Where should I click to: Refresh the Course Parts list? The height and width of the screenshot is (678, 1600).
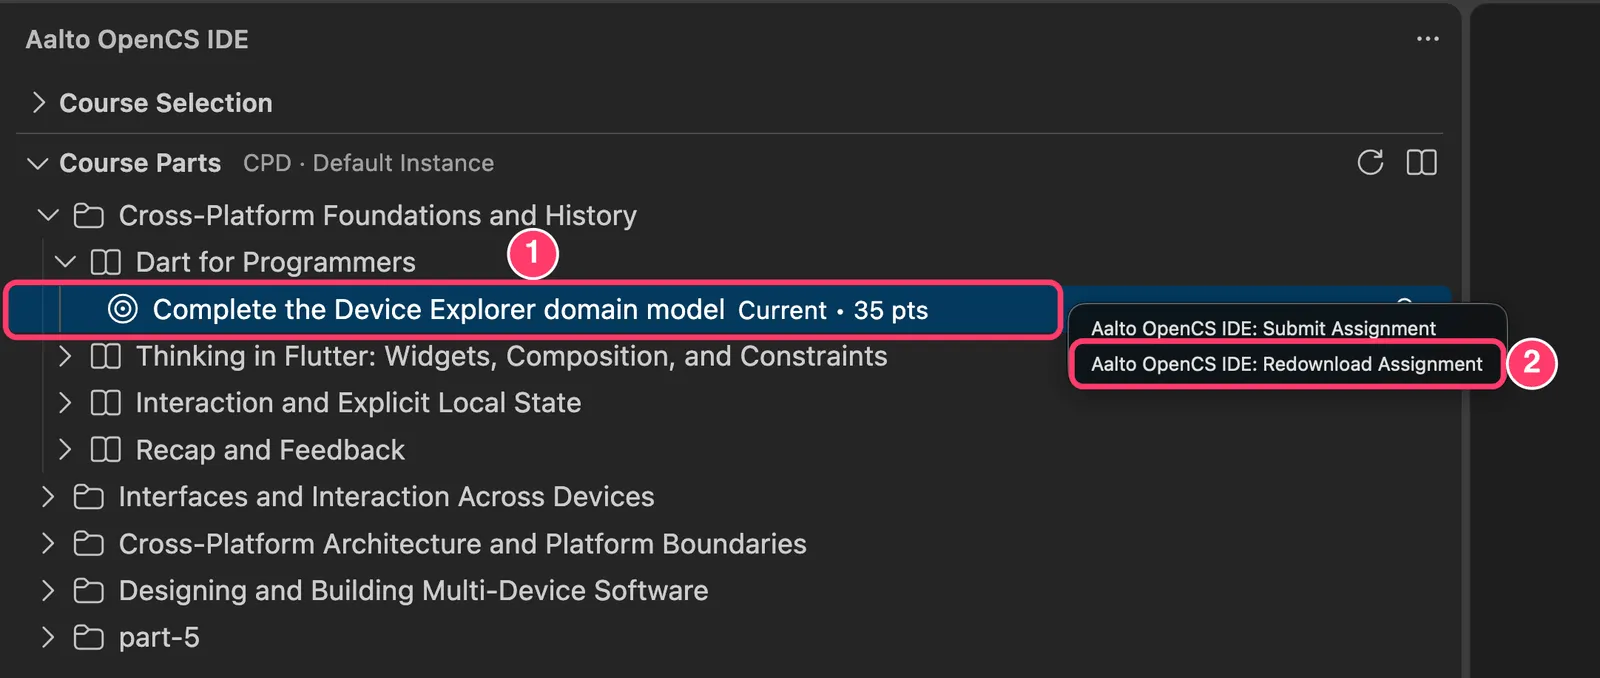tap(1370, 162)
